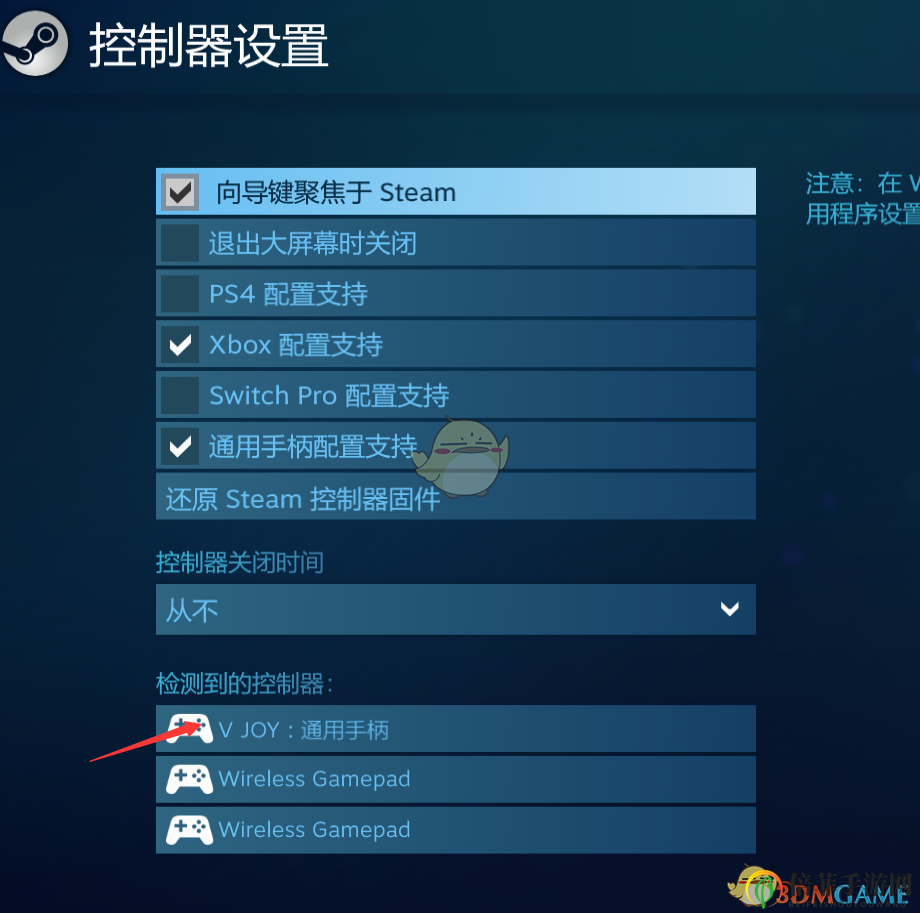Screen dimensions: 920x913
Task: Enable 退出大屏幕时关闭 checkbox
Action: click(180, 242)
